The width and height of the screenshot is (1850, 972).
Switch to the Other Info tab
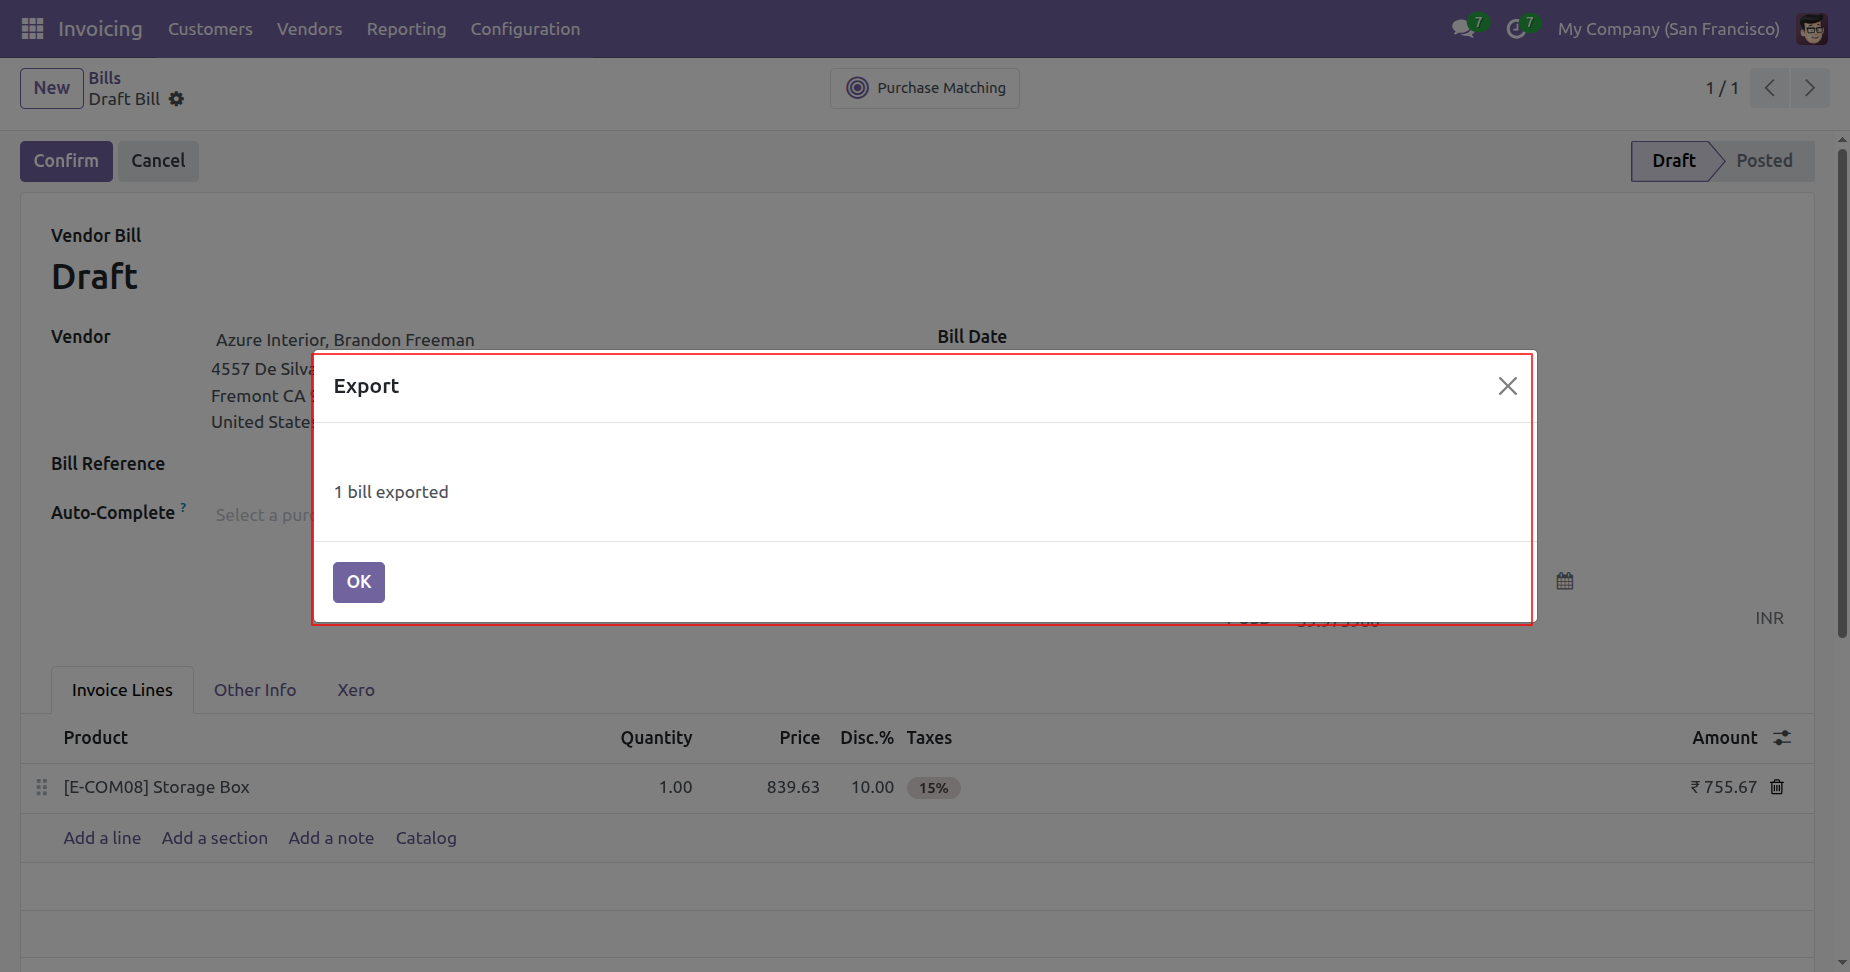pyautogui.click(x=255, y=690)
